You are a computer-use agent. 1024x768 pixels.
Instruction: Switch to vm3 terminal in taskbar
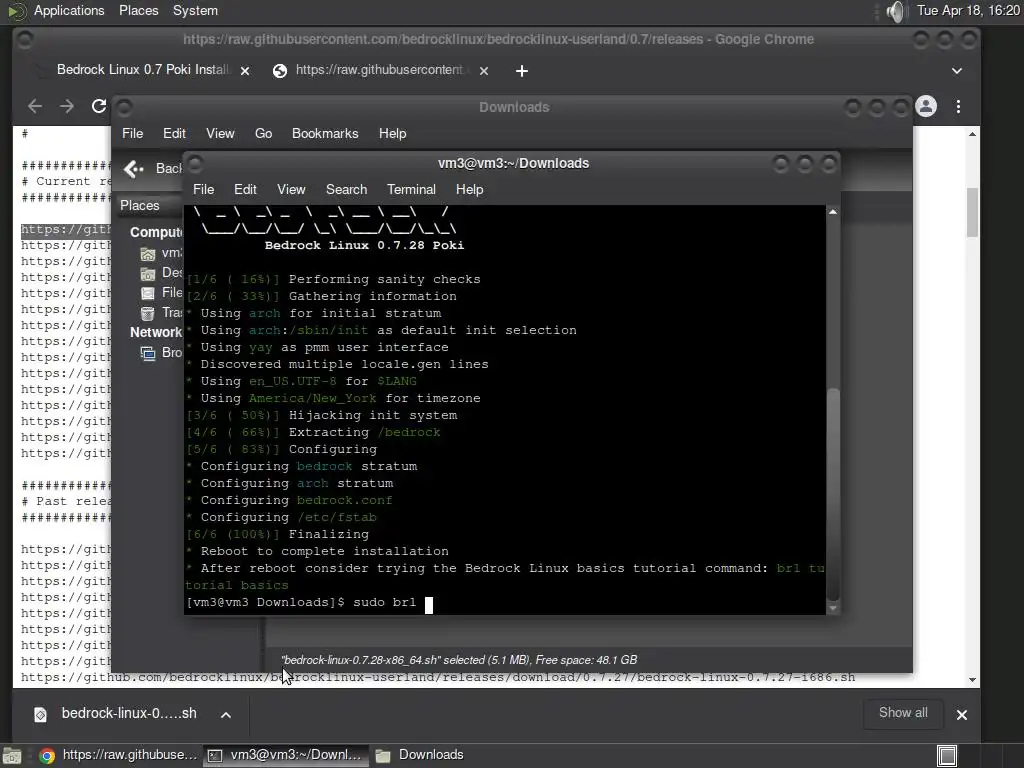click(x=285, y=755)
